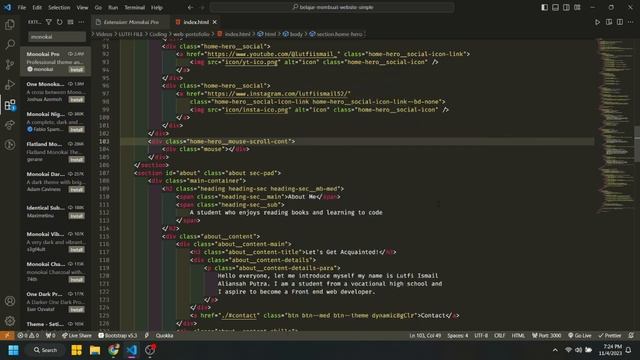This screenshot has height=360, width=640.
Task: Select body breadcrumb element
Action: point(293,34)
